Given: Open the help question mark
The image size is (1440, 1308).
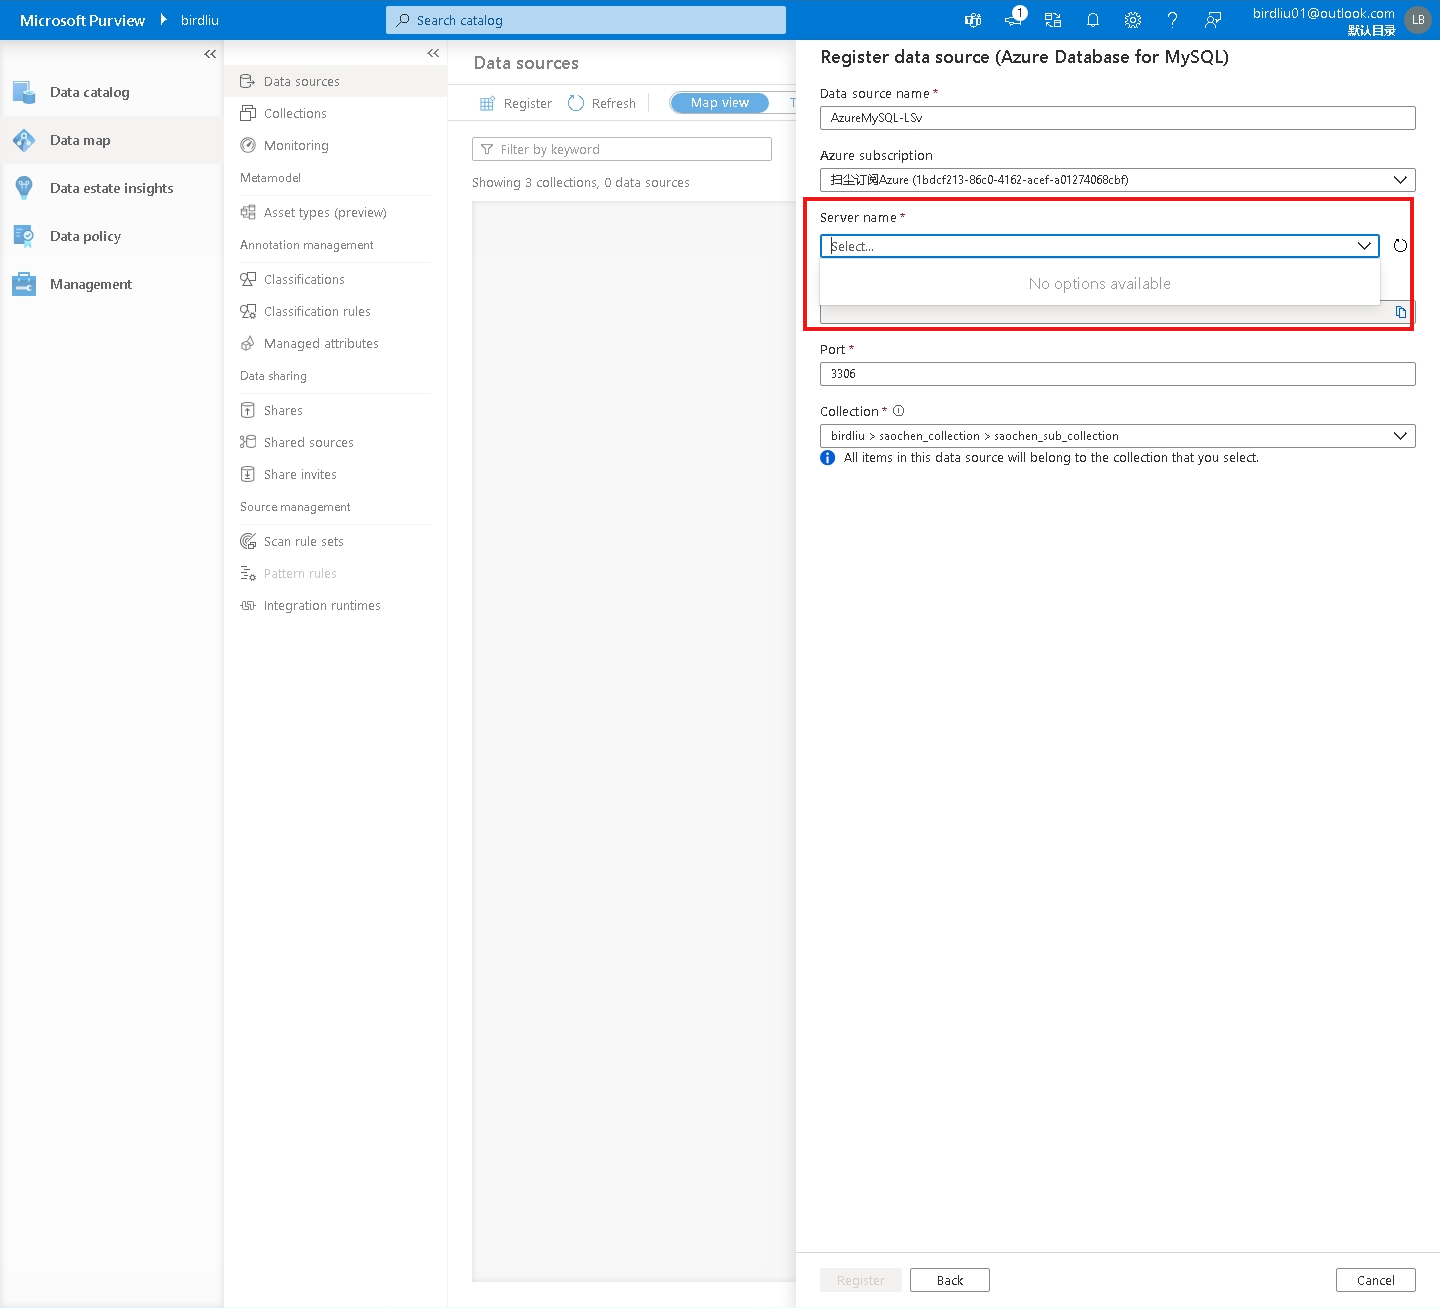Looking at the screenshot, I should [1172, 19].
